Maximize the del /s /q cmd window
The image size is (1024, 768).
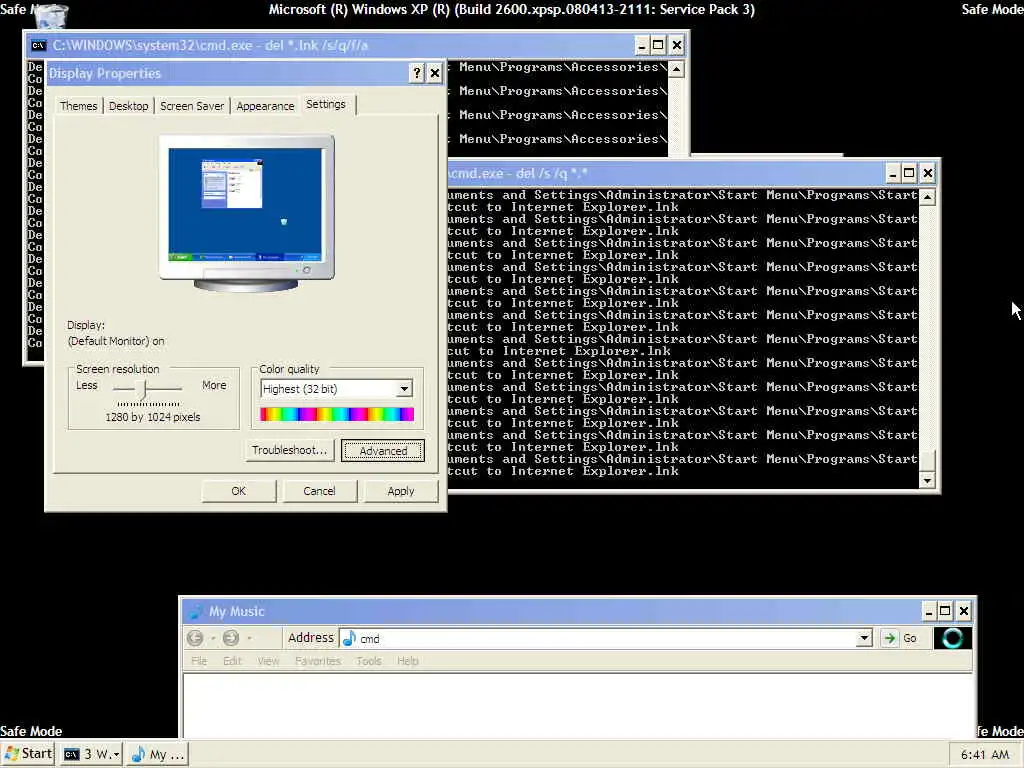(x=909, y=173)
